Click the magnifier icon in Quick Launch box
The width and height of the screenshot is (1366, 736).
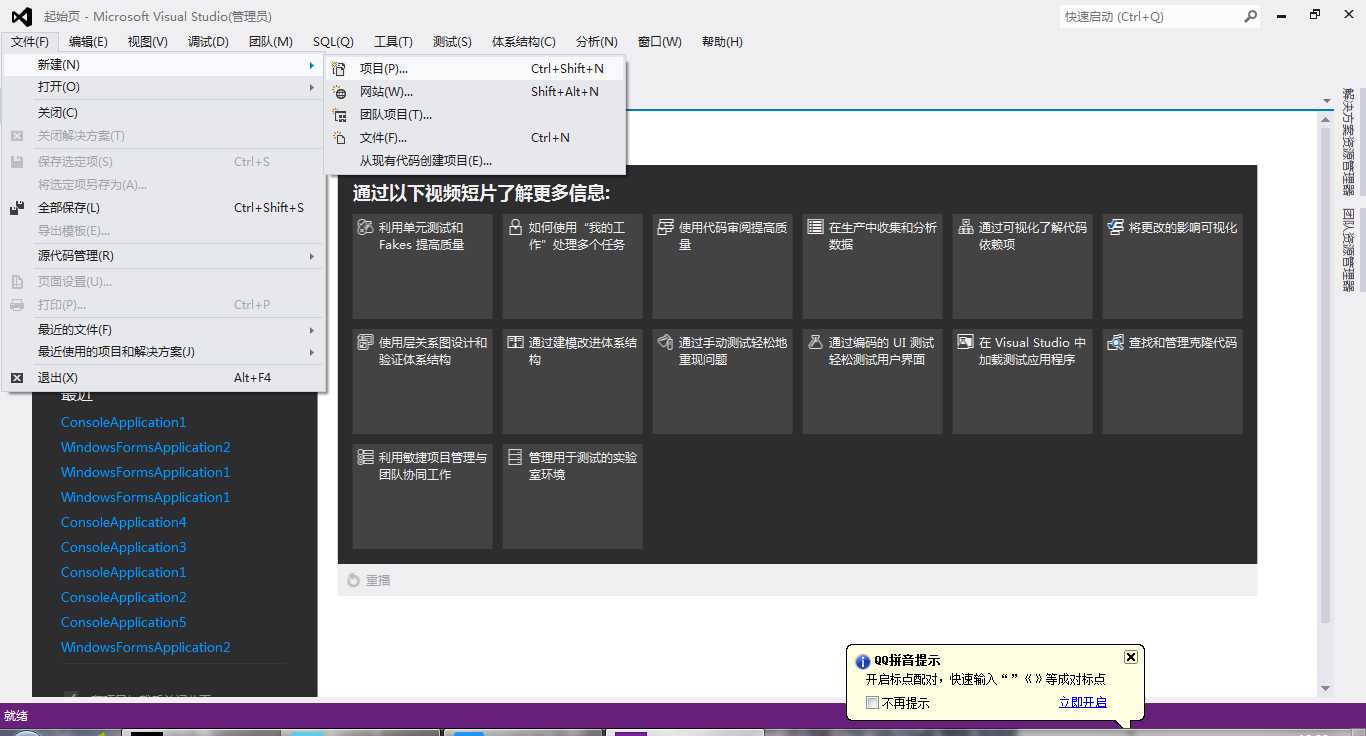[x=1250, y=16]
